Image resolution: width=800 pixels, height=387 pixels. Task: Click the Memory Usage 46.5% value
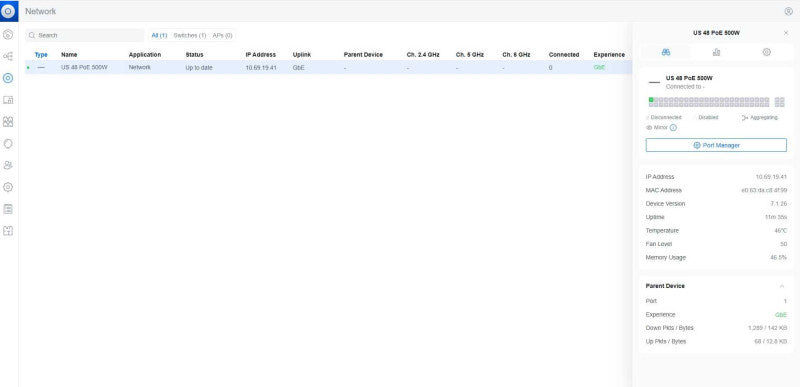(779, 257)
